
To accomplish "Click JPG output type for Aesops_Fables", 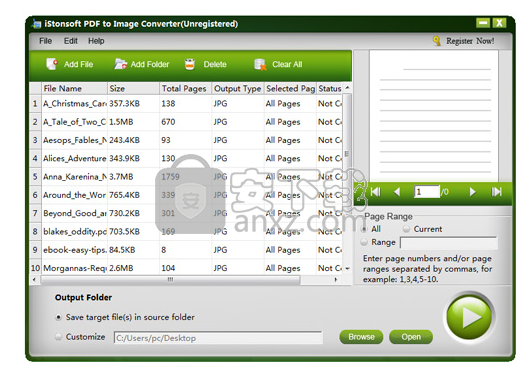I will click(x=238, y=140).
